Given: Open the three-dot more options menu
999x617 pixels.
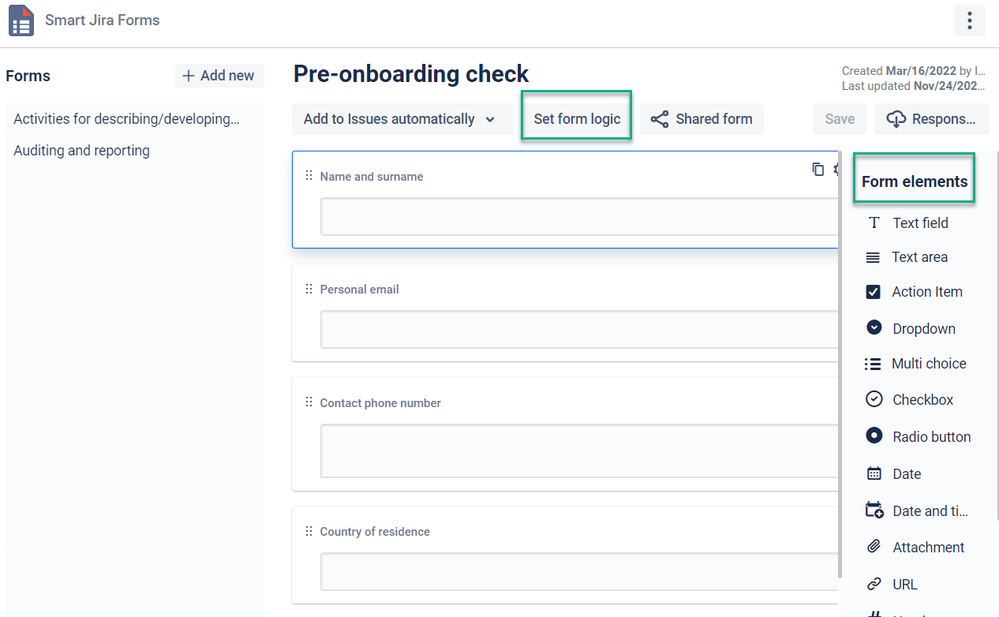Looking at the screenshot, I should [968, 20].
